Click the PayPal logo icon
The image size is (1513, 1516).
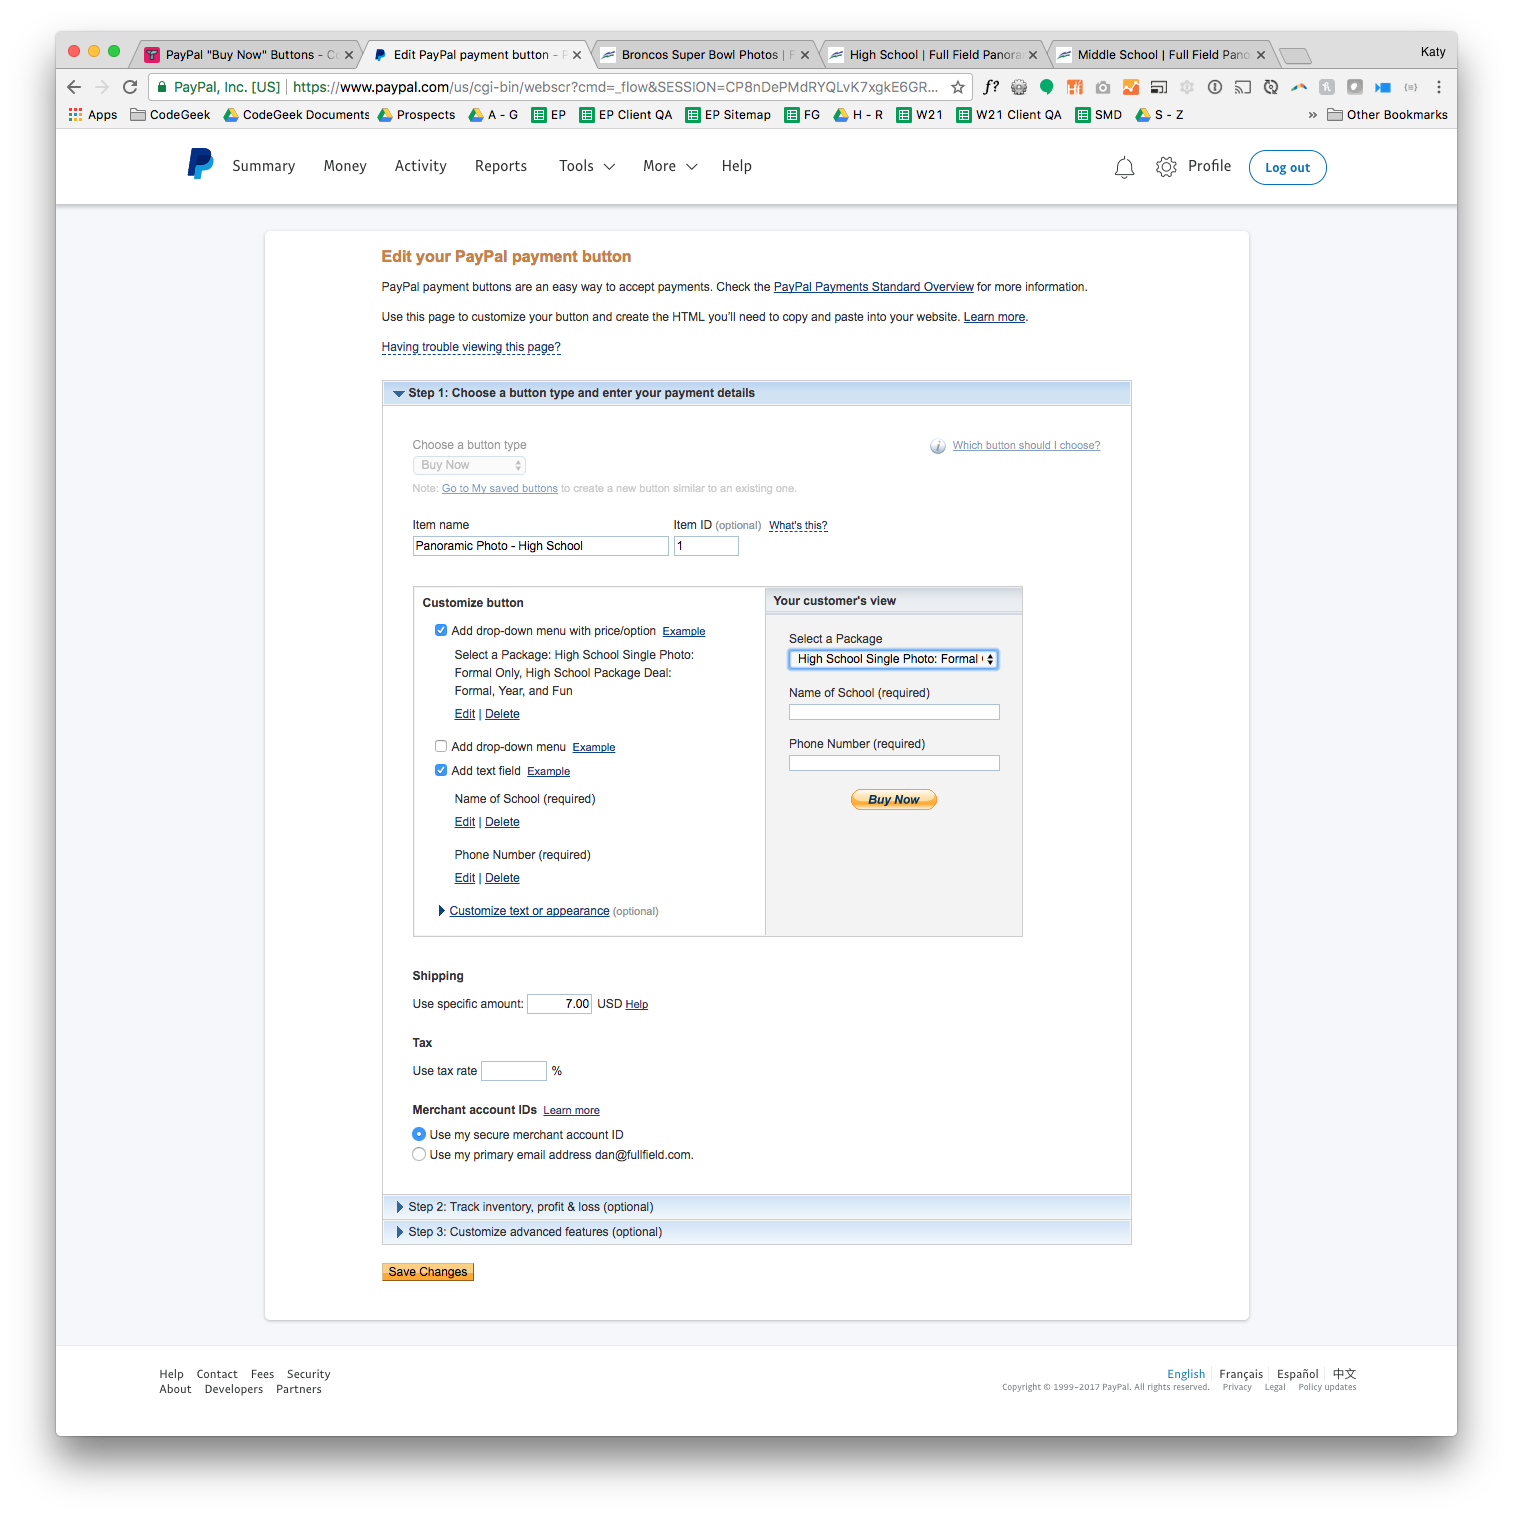coord(200,164)
